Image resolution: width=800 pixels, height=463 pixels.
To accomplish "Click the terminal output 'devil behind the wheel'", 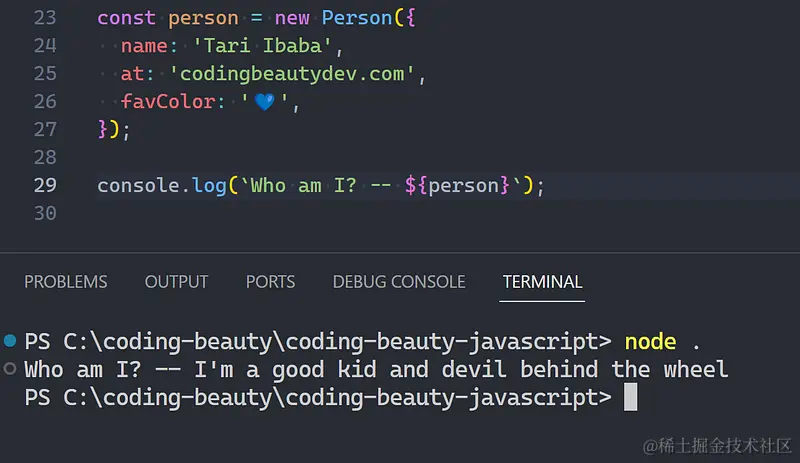I will tap(585, 369).
